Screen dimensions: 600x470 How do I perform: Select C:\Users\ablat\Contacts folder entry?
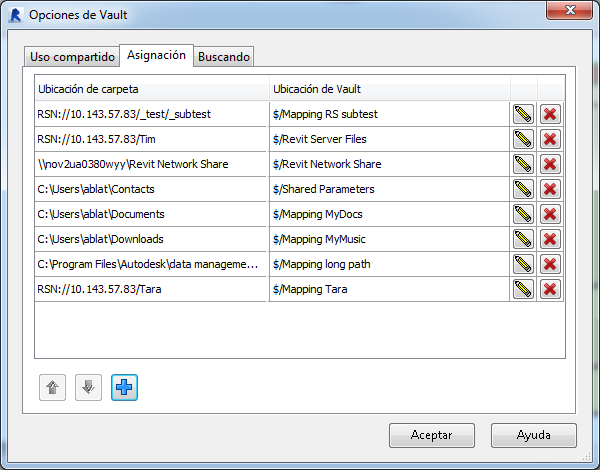coord(151,189)
